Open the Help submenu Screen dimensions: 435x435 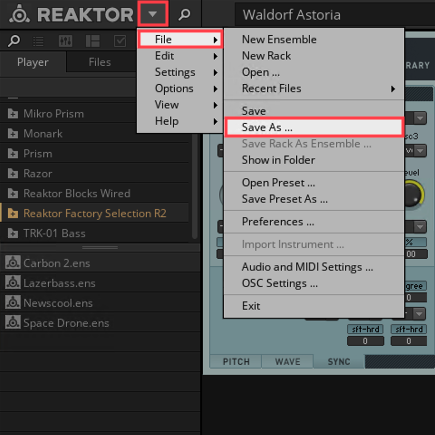(x=180, y=121)
